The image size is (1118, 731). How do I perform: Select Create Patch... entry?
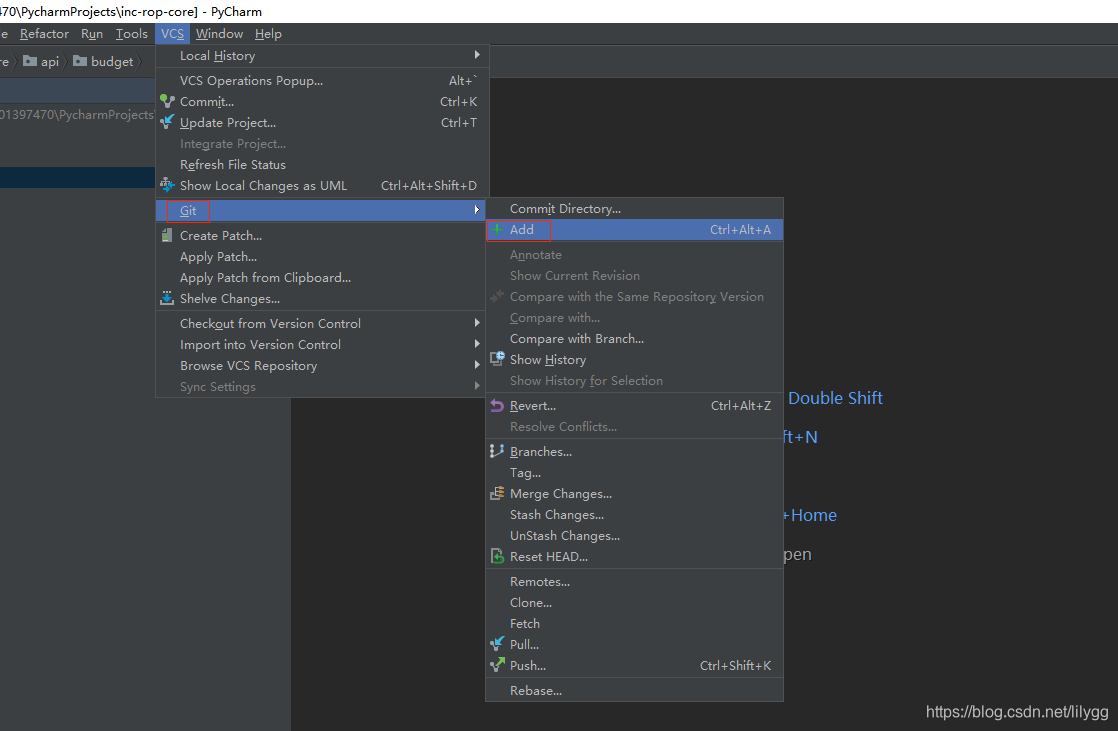pyautogui.click(x=322, y=235)
